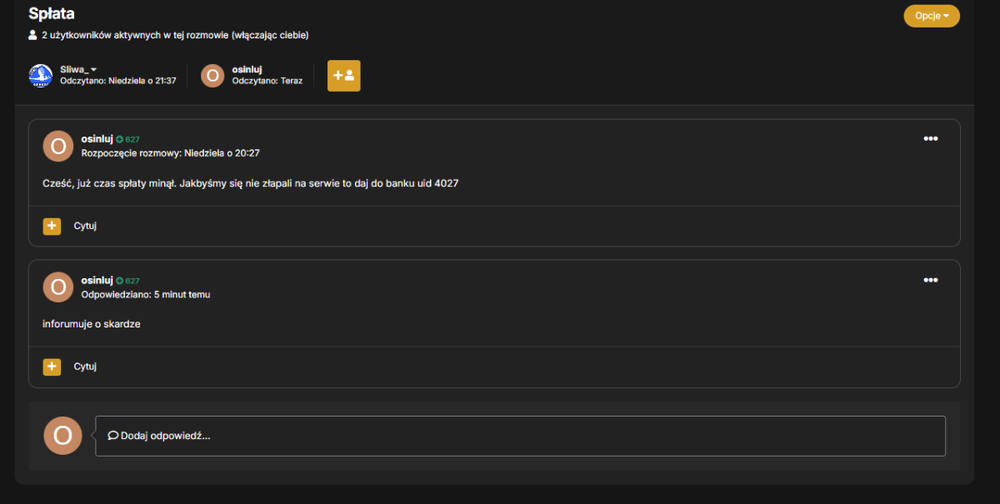Open Sliwa_ user avatar
The height and width of the screenshot is (504, 1000).
40,75
